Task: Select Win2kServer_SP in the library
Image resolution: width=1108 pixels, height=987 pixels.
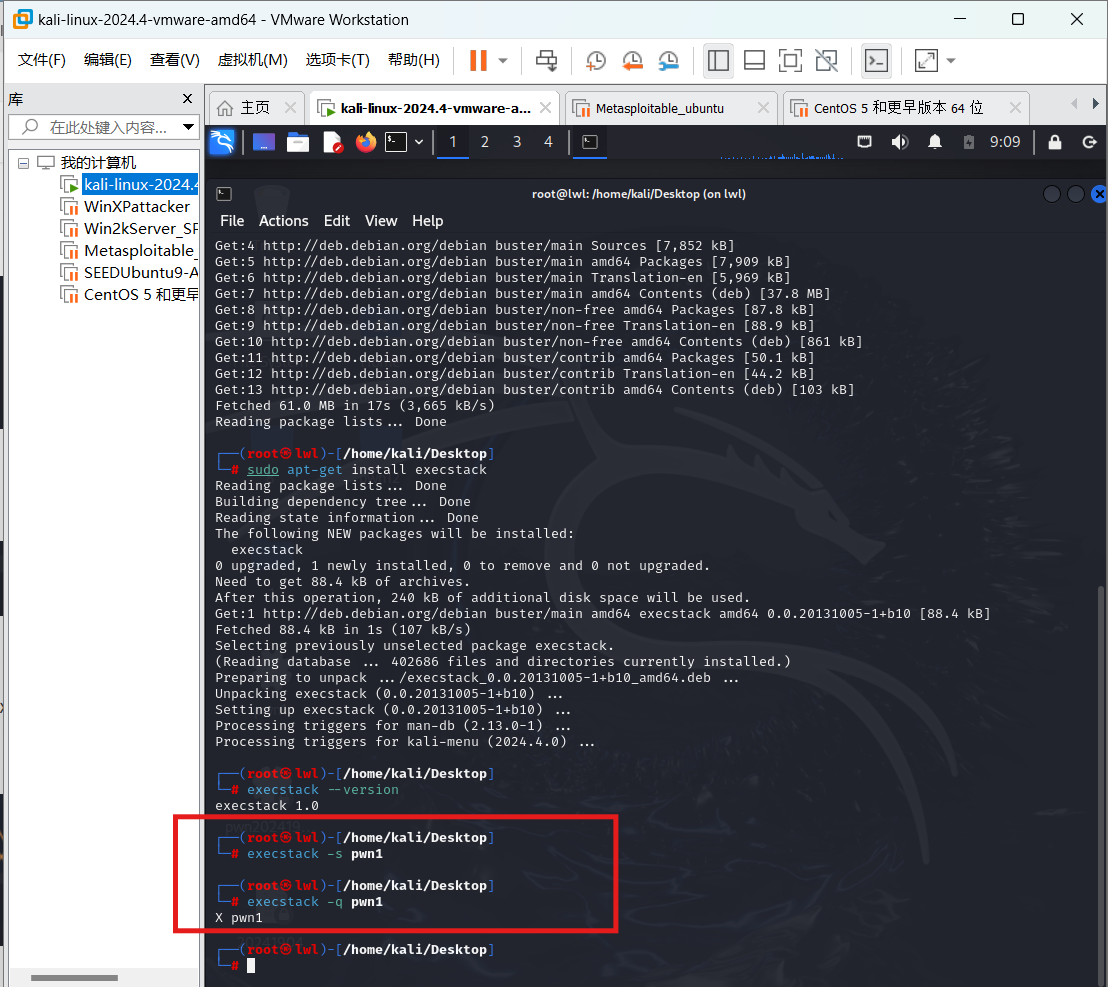Action: point(129,229)
